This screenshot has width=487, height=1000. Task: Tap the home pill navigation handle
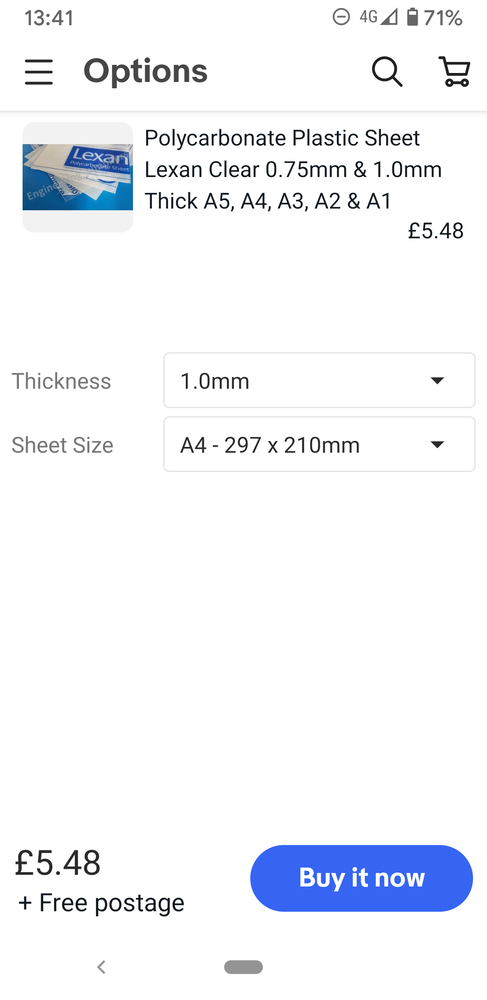pyautogui.click(x=244, y=967)
